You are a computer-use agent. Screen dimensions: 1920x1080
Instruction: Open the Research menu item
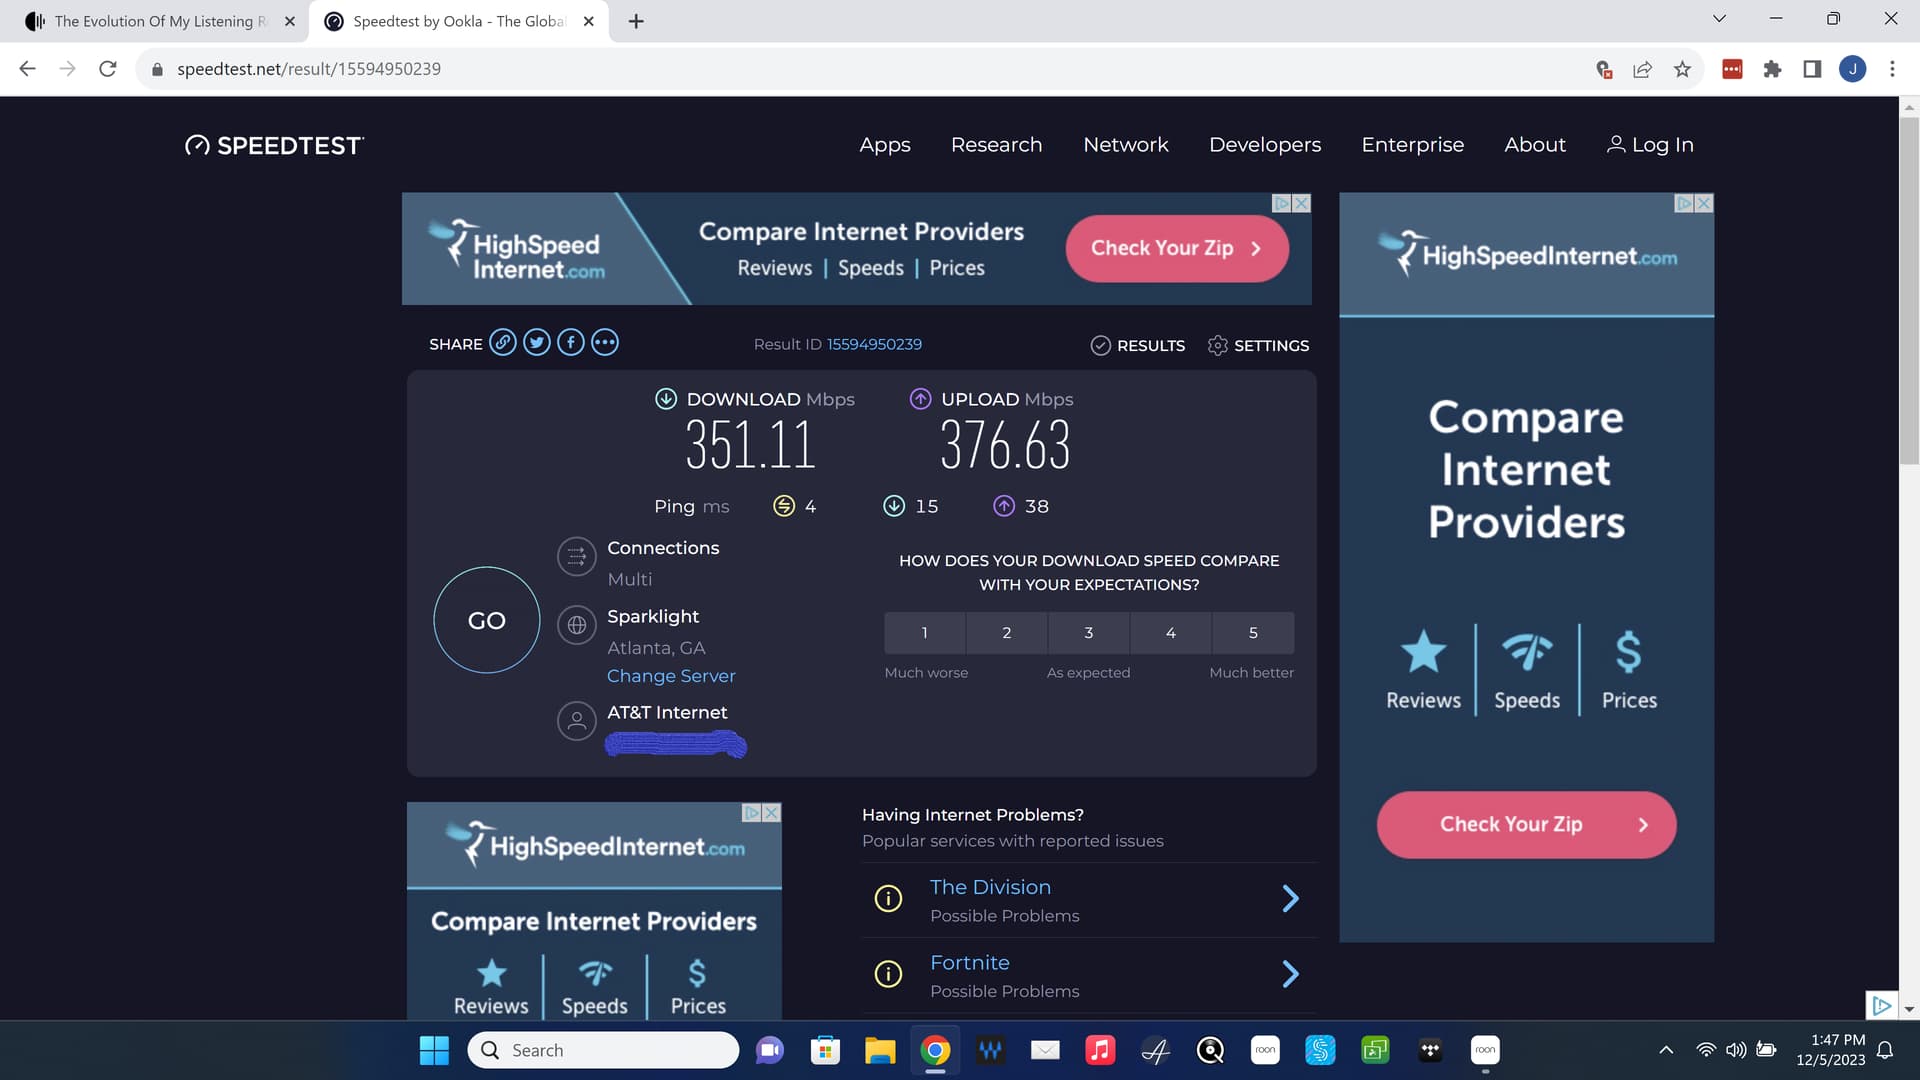pos(997,145)
